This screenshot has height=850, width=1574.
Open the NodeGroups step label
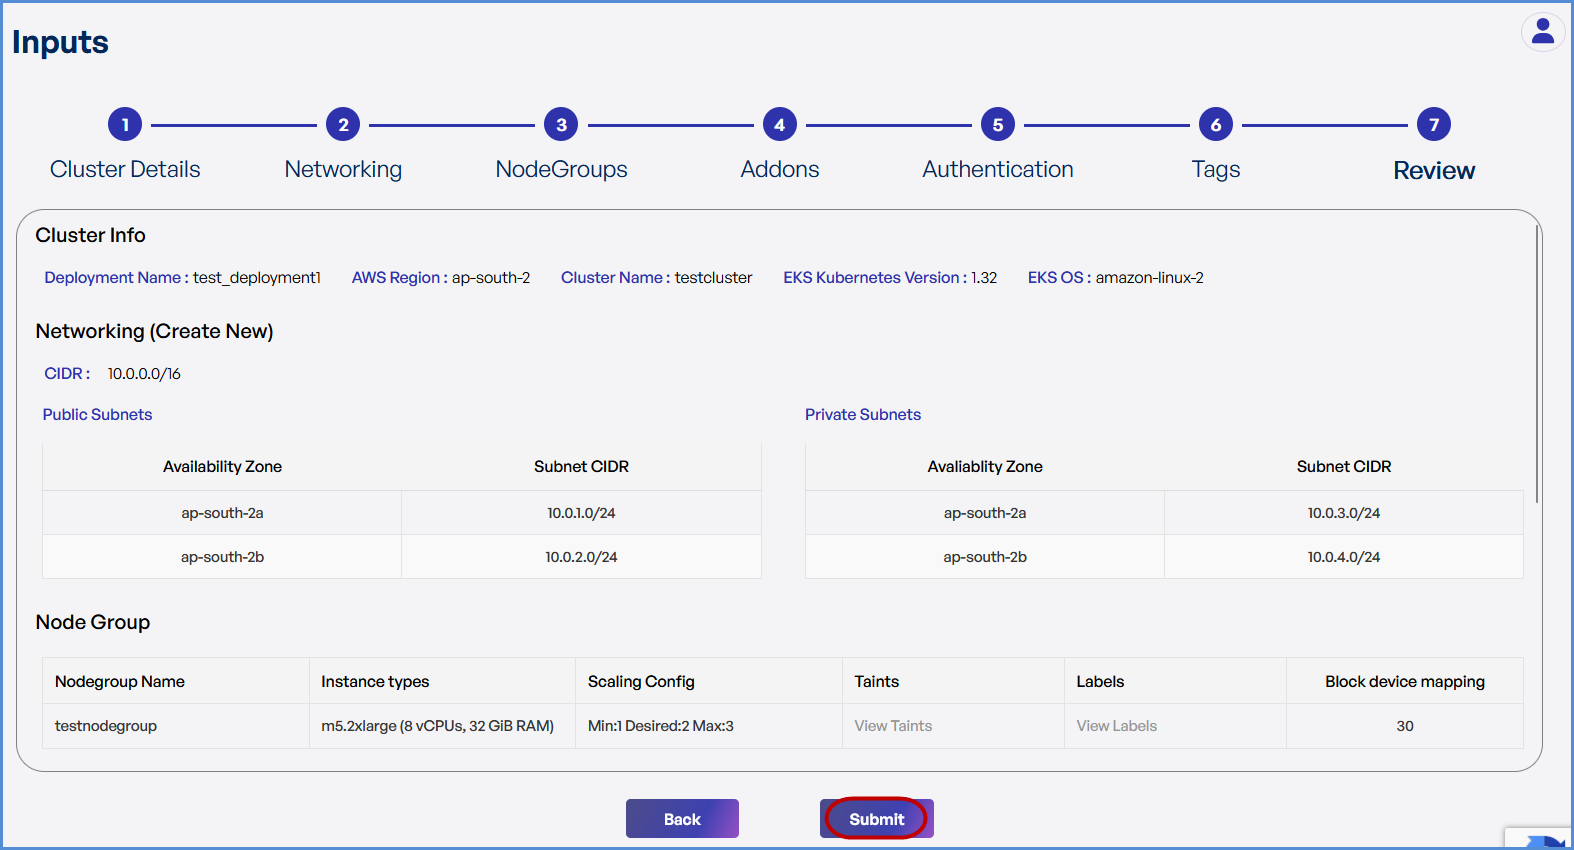[x=561, y=170]
